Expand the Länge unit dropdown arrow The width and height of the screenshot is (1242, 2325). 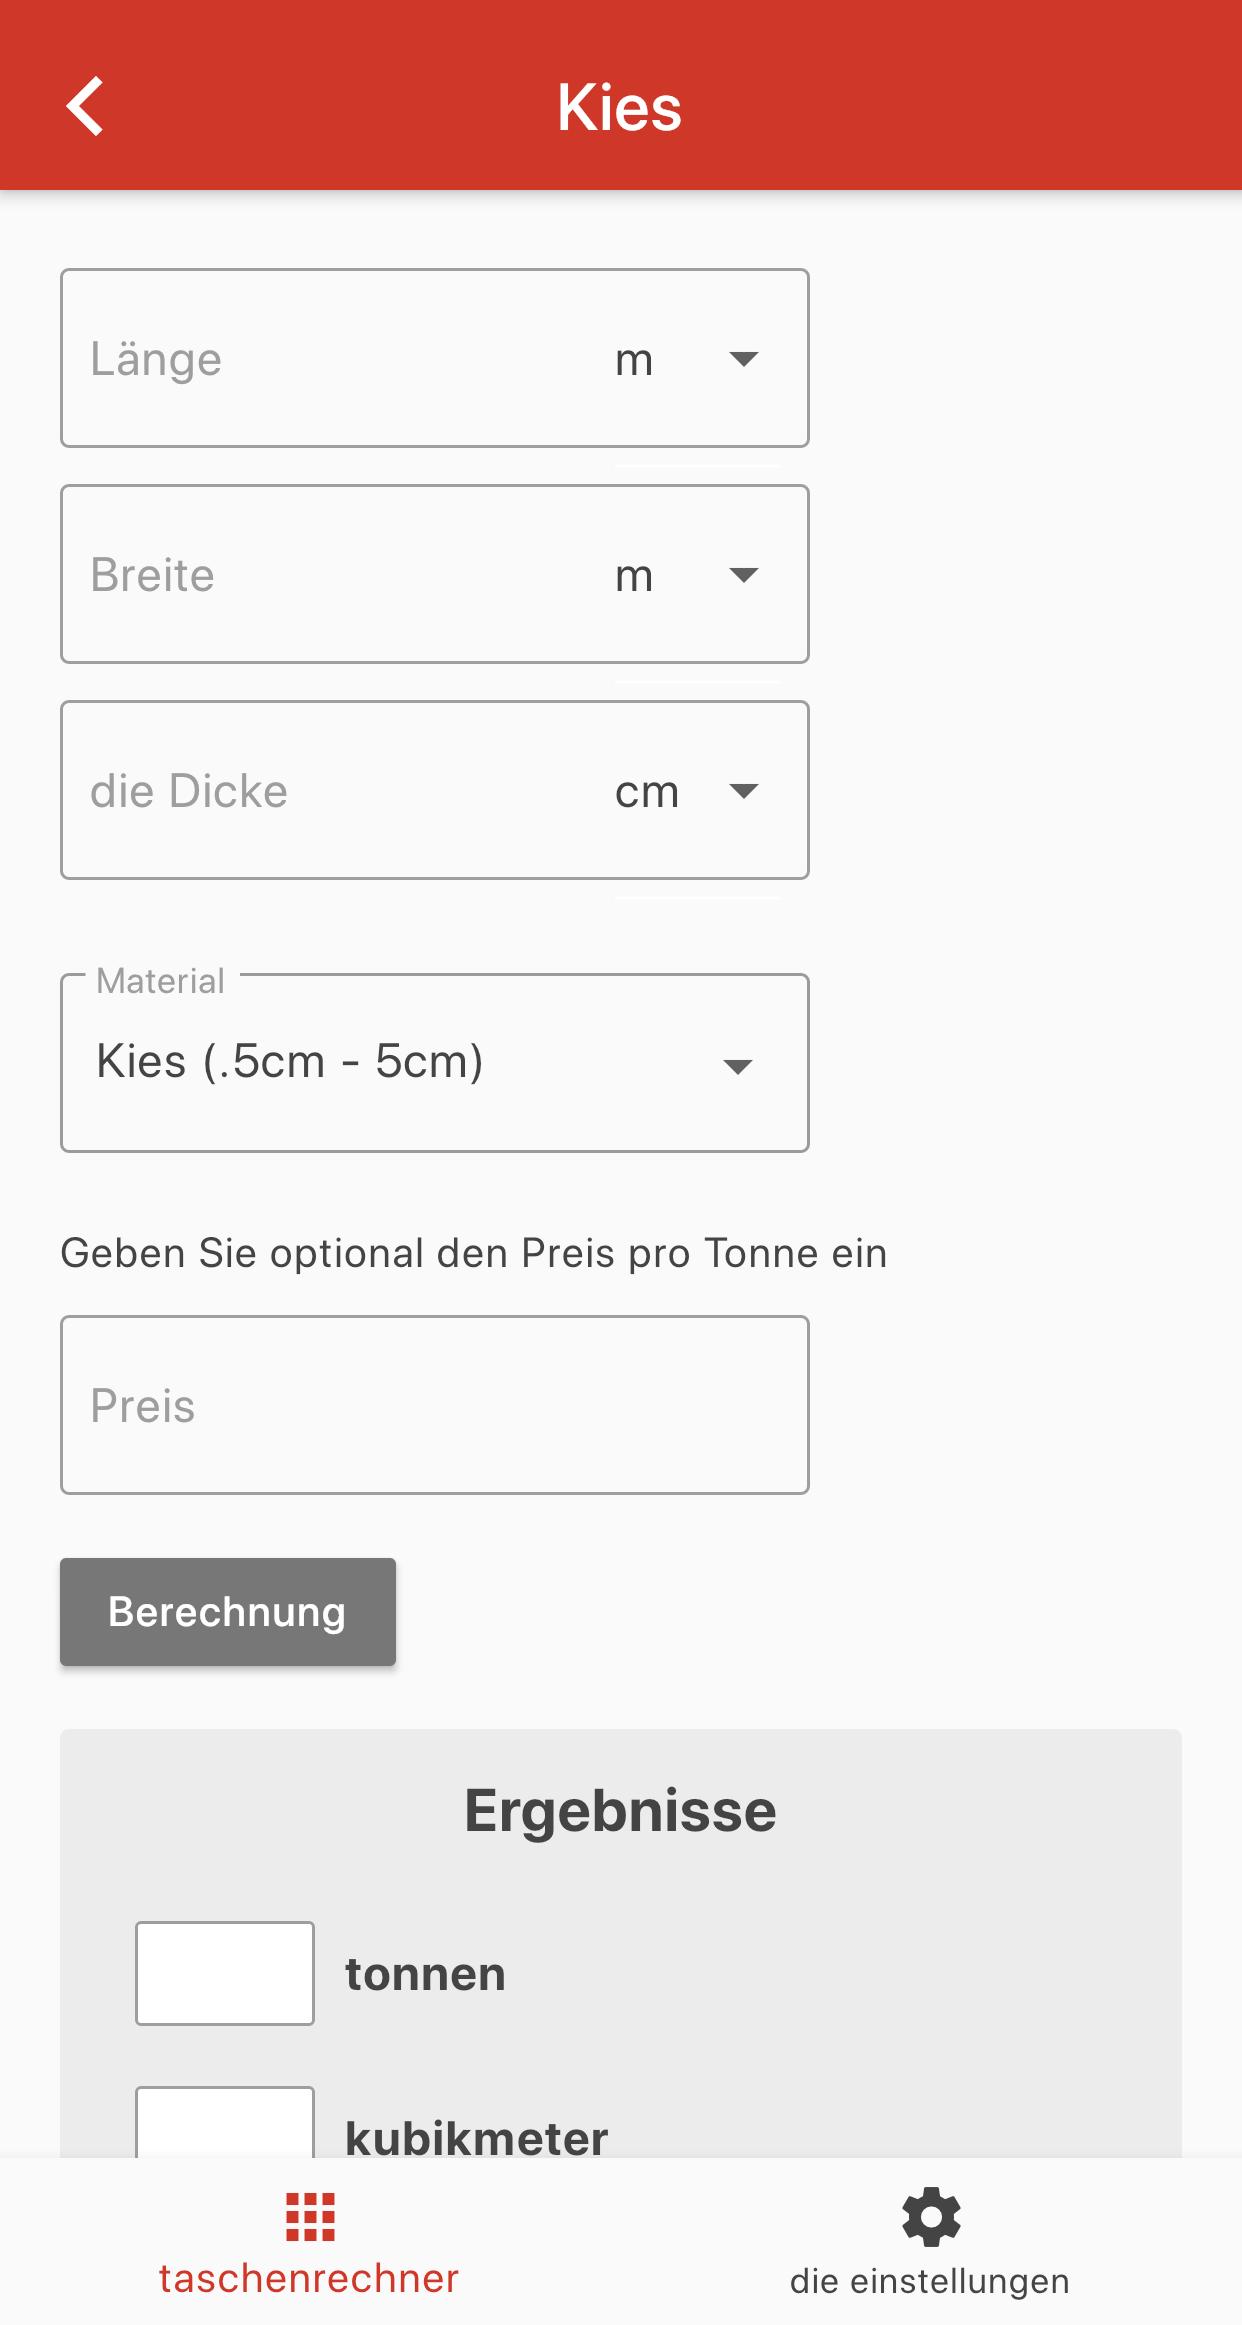click(x=743, y=359)
